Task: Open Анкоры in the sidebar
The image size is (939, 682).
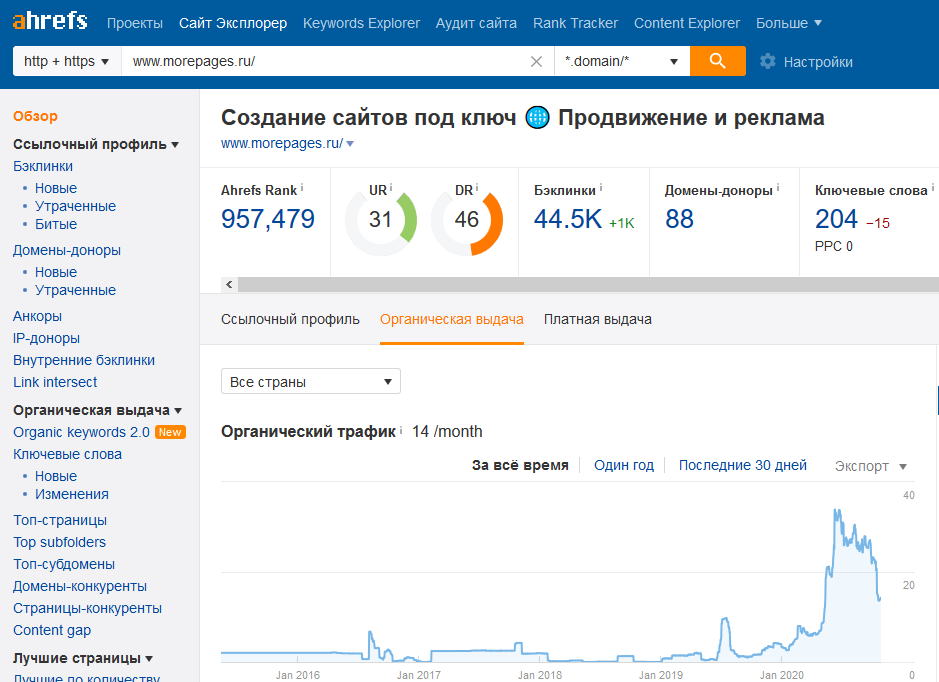Action: (x=37, y=316)
